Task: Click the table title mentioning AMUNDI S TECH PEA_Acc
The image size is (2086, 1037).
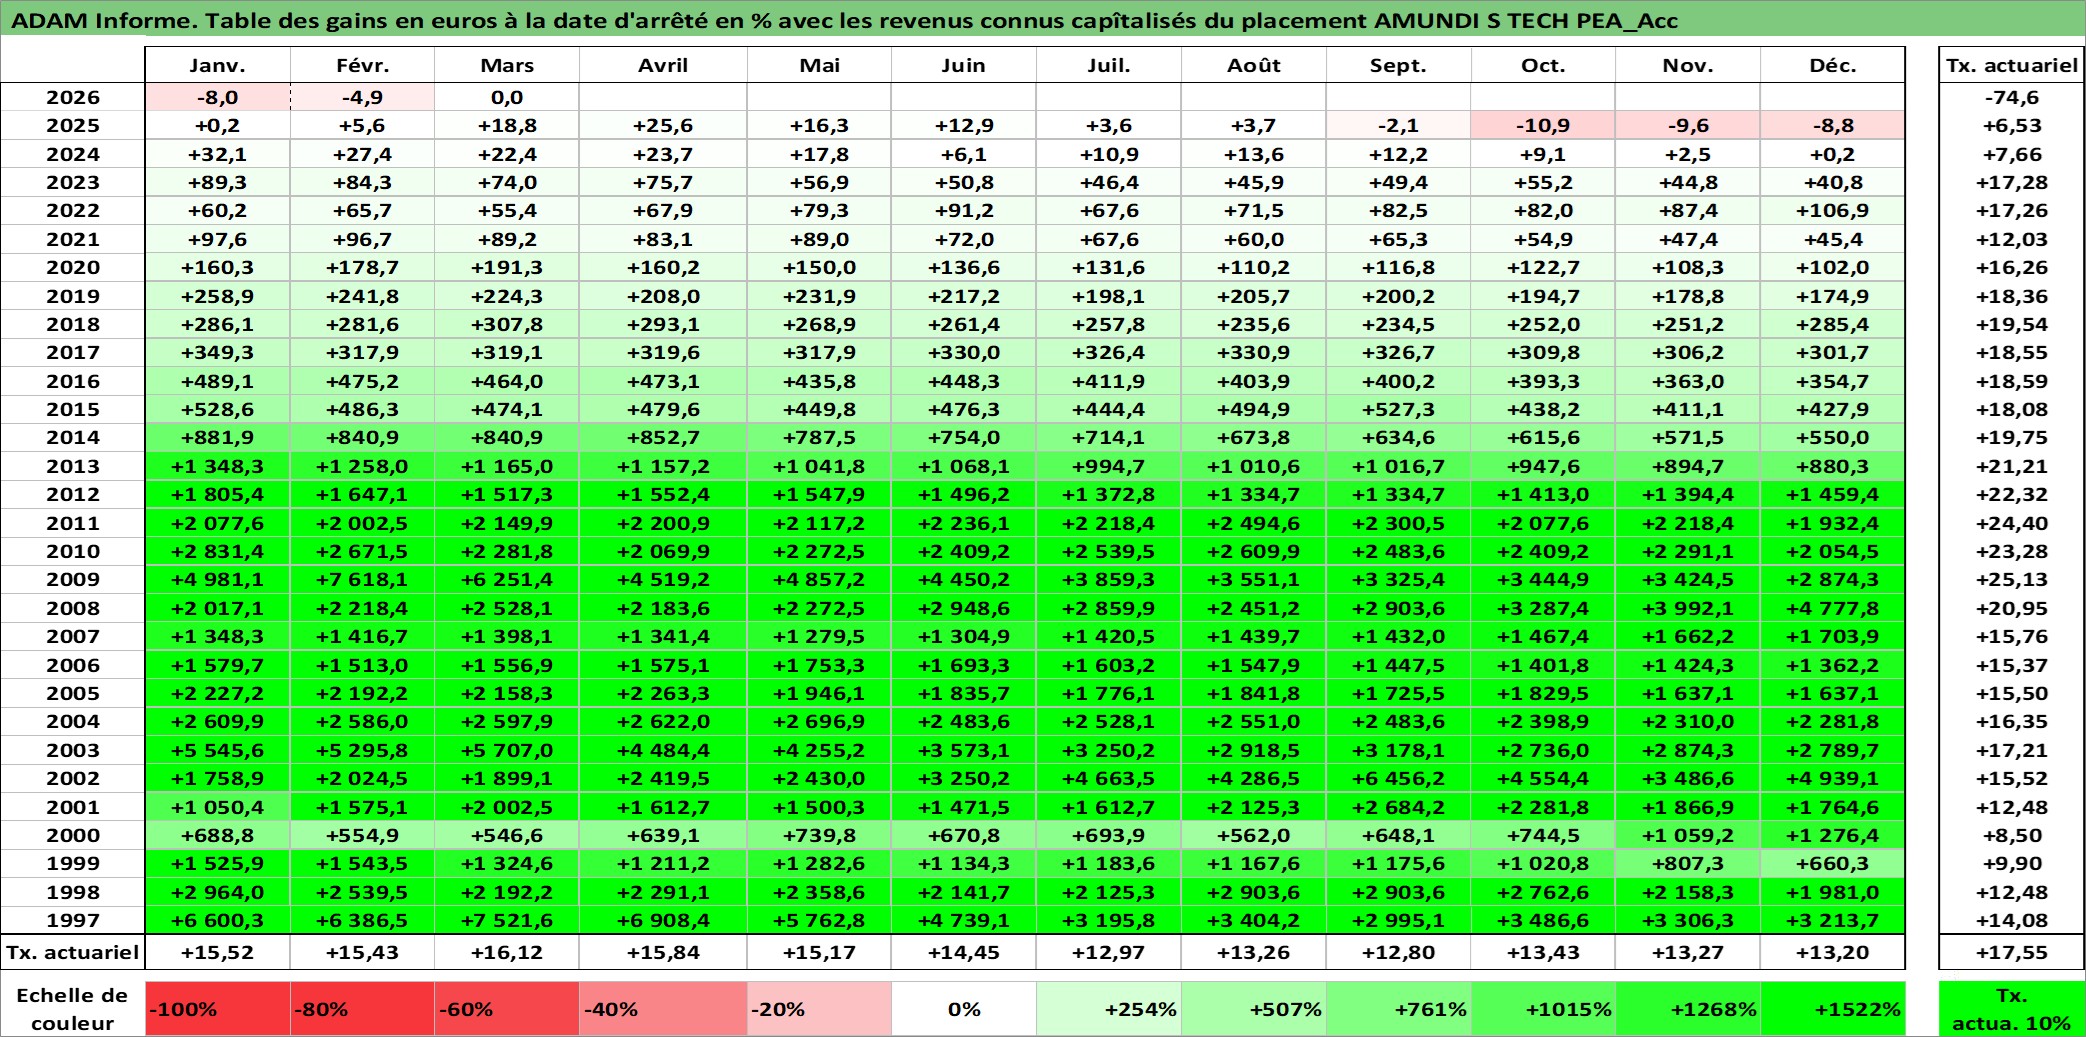Action: 844,21
